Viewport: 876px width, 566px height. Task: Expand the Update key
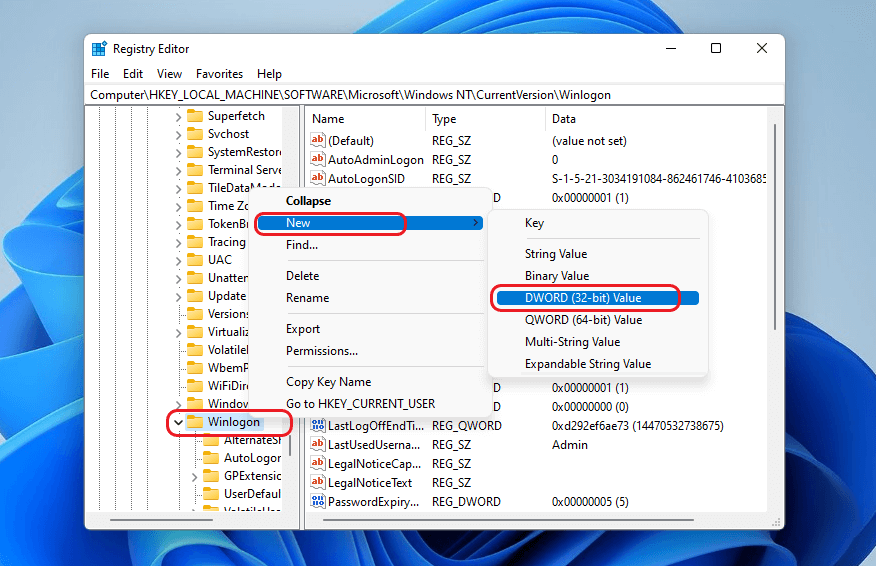tap(178, 296)
